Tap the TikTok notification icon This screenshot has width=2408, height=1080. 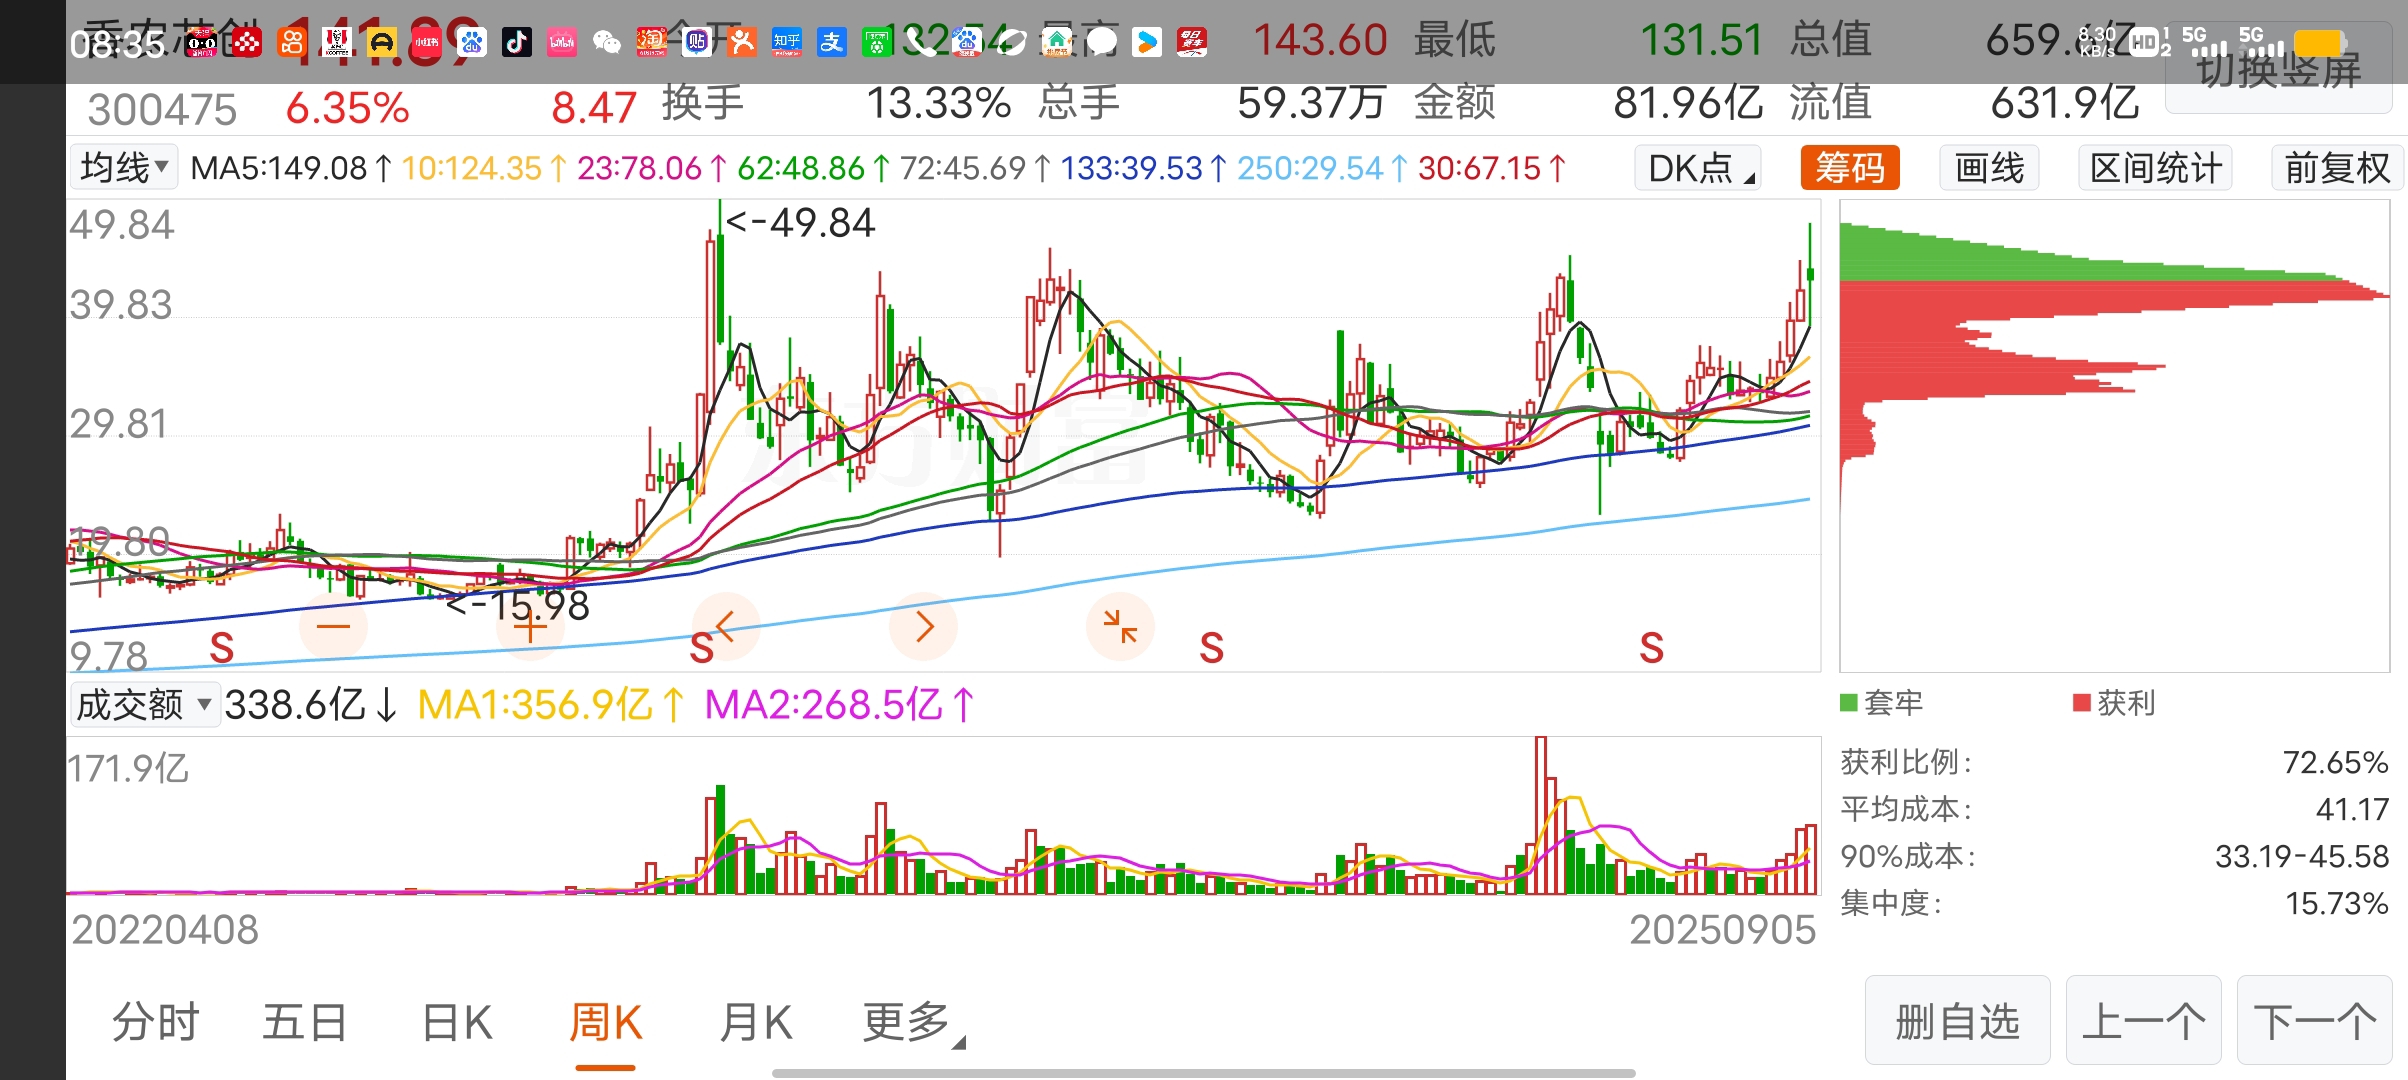point(516,42)
